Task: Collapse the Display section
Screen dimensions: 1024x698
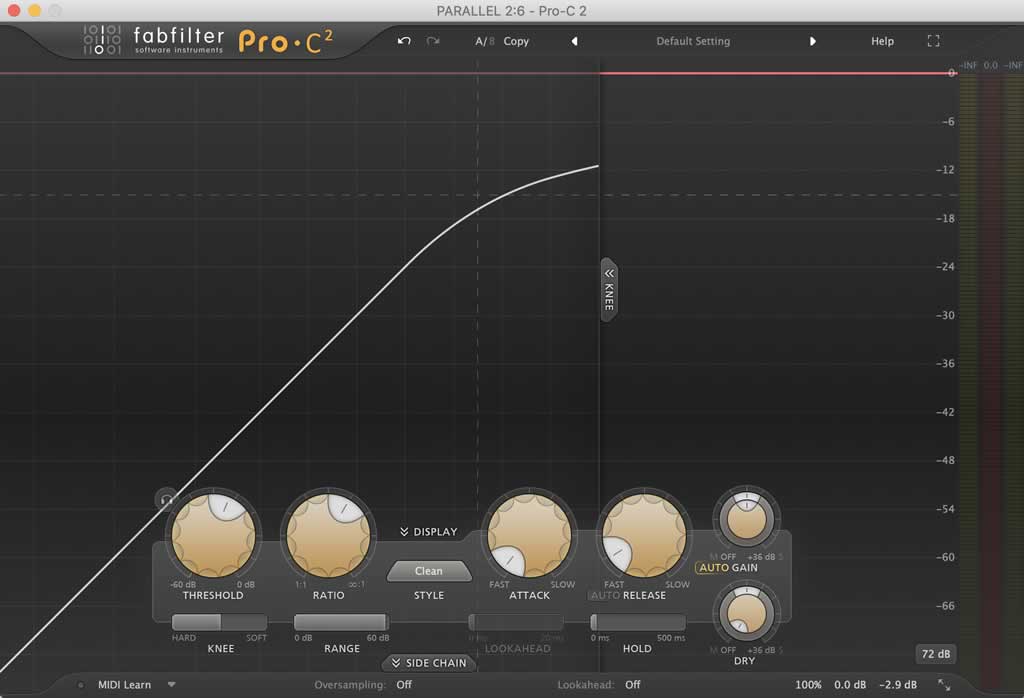Action: tap(428, 532)
